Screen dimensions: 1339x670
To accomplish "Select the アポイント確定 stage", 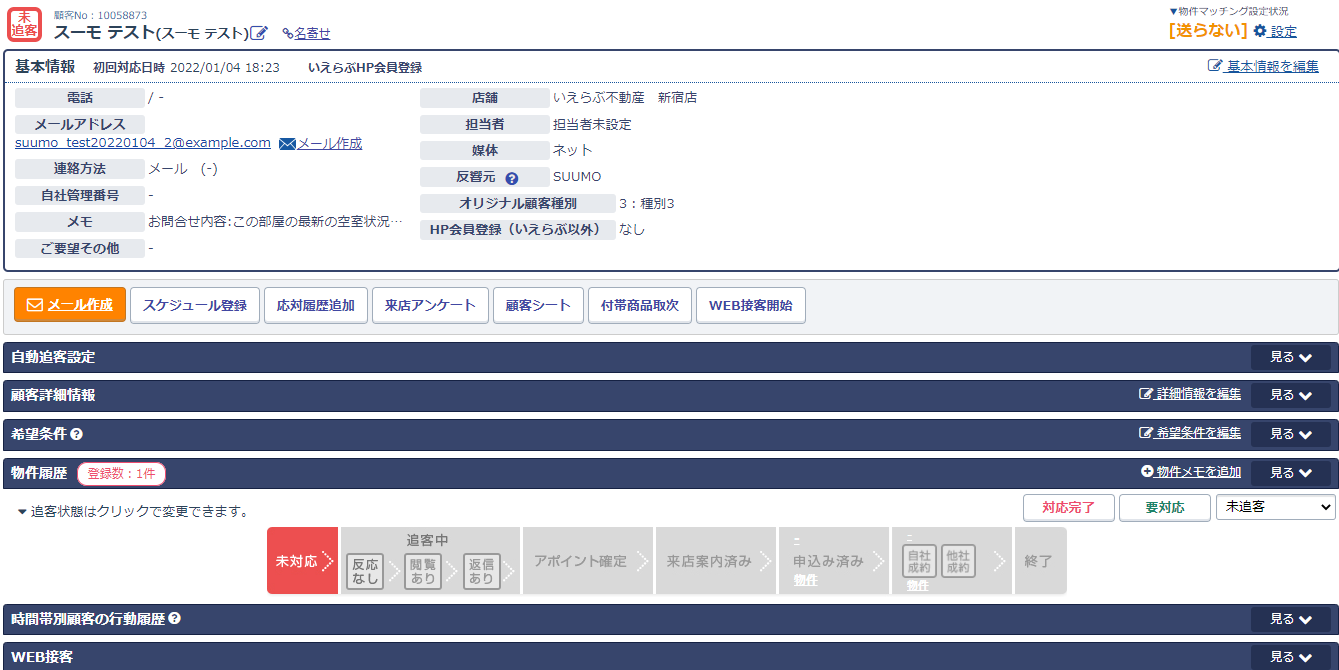I will (x=581, y=561).
